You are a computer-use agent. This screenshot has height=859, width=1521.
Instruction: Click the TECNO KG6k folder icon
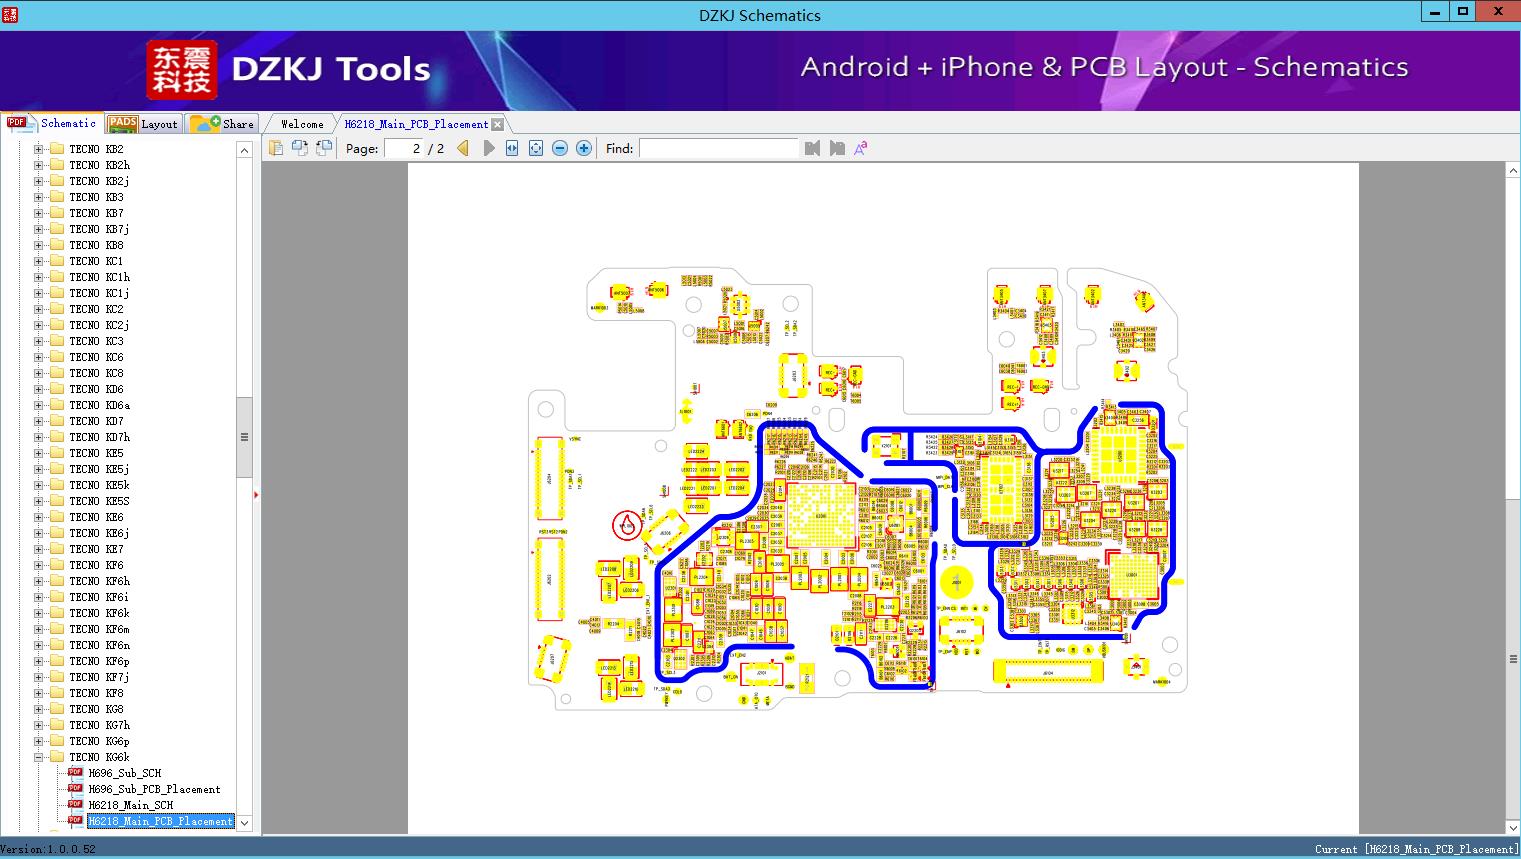57,757
